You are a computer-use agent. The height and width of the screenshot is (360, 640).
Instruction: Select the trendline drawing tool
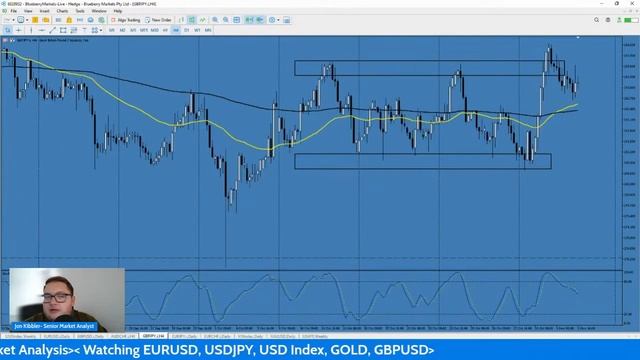[52, 30]
